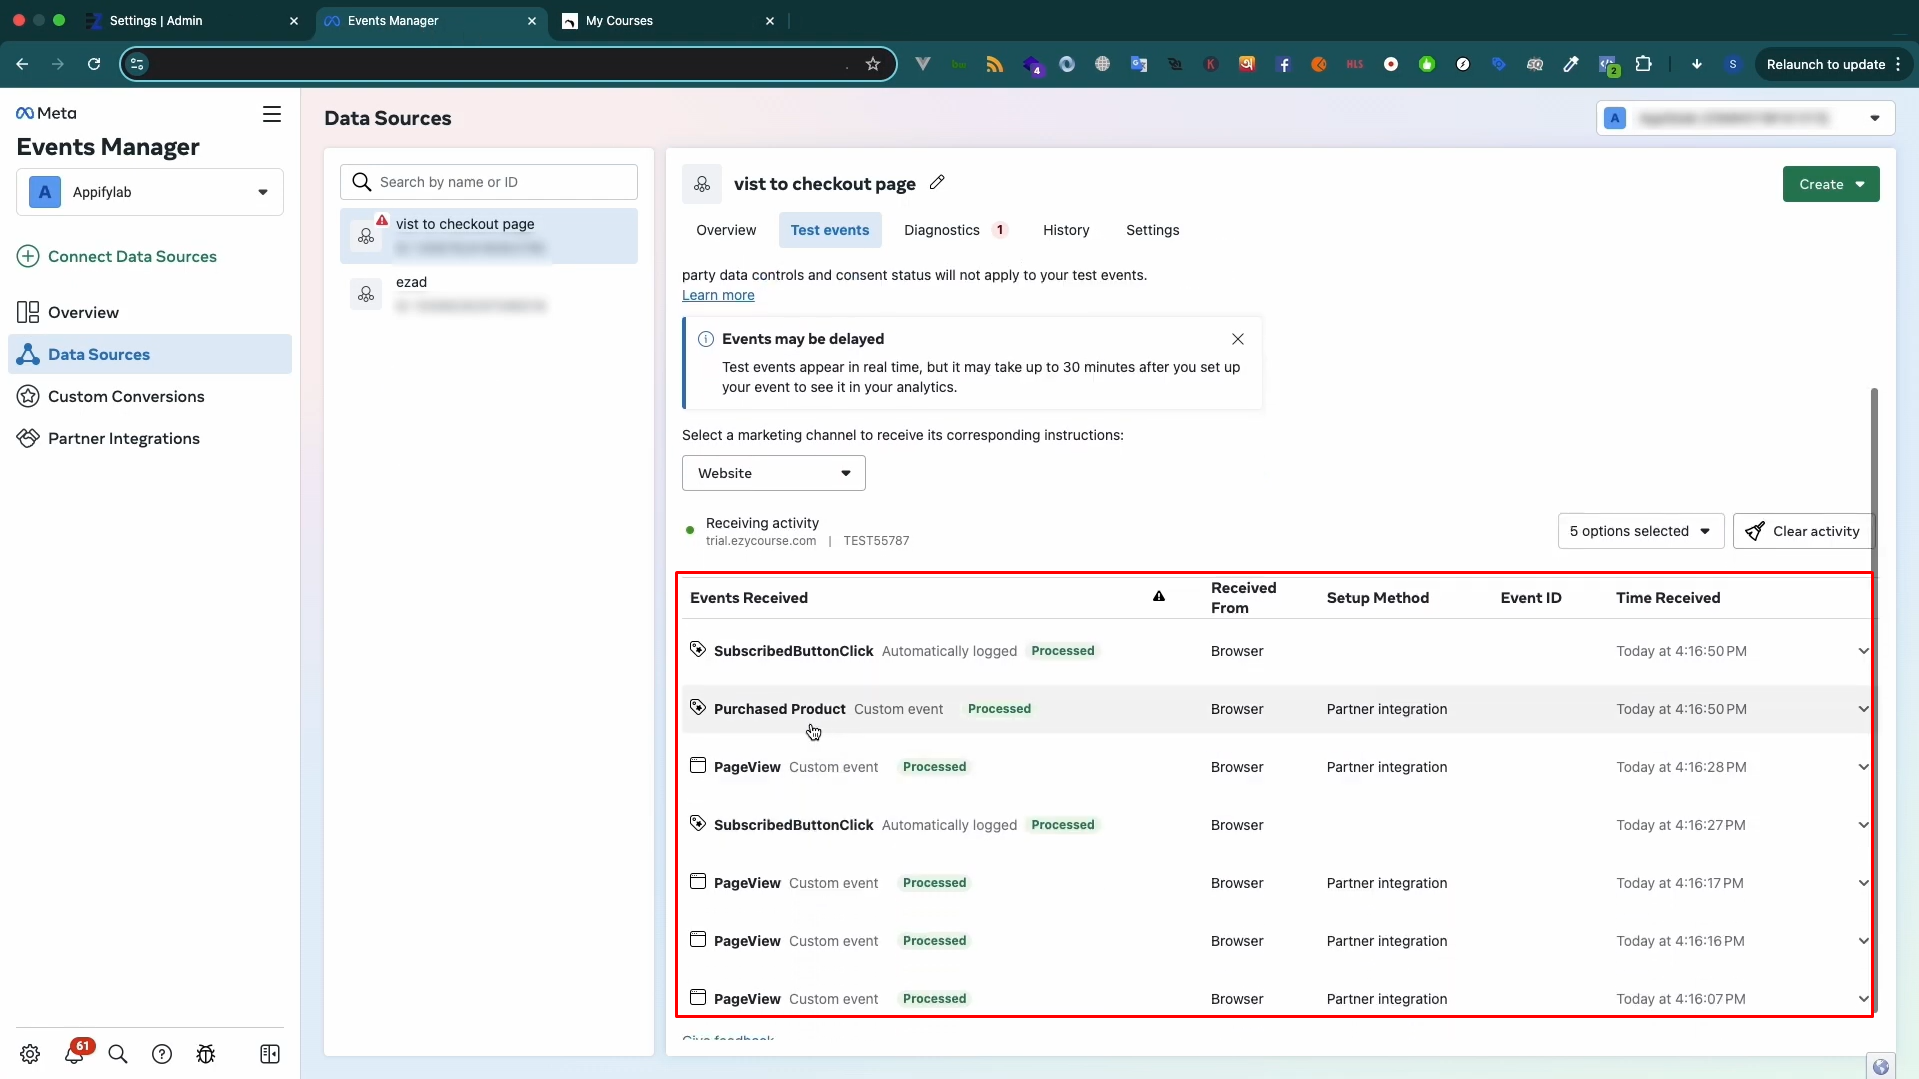The height and width of the screenshot is (1079, 1919).
Task: Click Connect Data Sources link
Action: (117, 256)
